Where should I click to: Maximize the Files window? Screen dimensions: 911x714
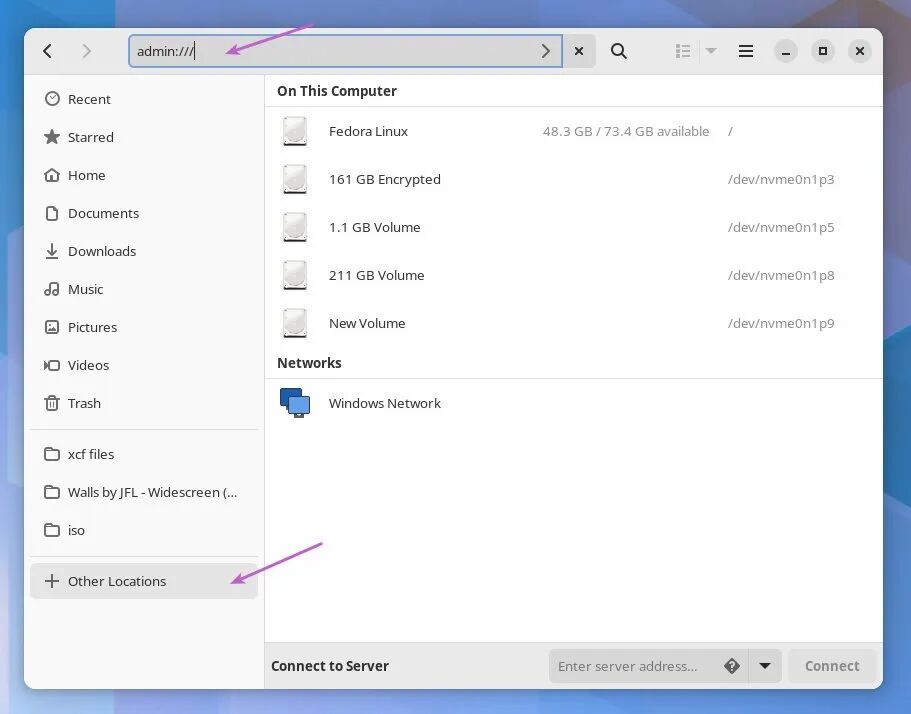pyautogui.click(x=823, y=51)
